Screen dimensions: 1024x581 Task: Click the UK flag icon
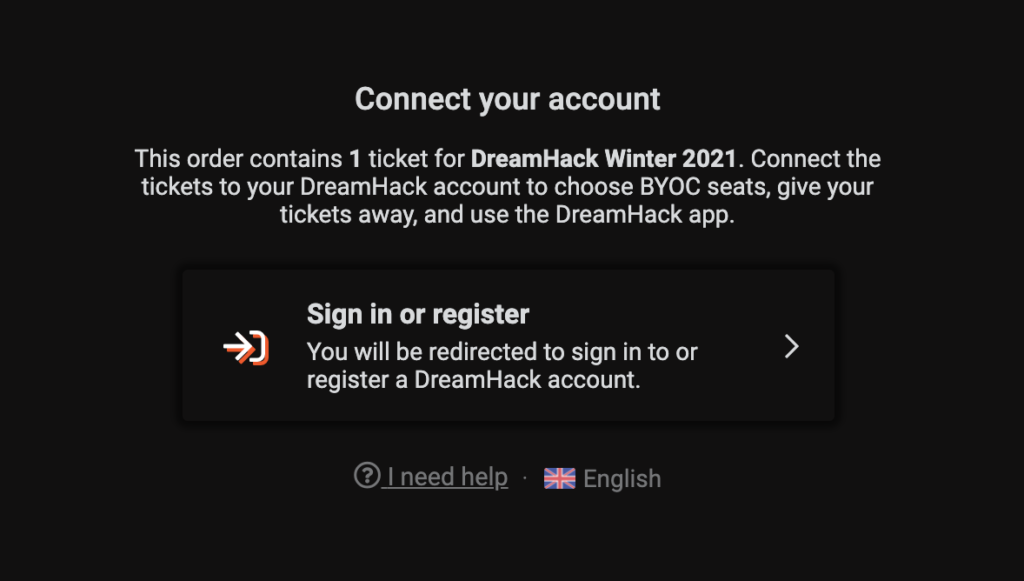(560, 479)
